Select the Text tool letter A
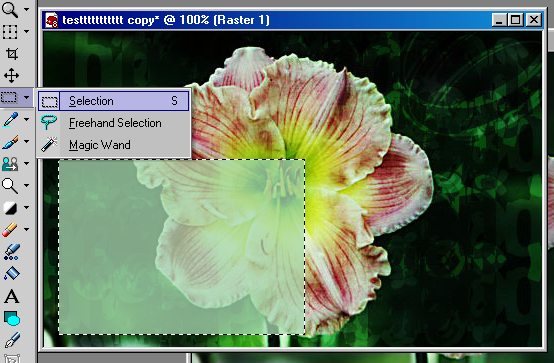Screen dimensions: 554x363 tap(12, 296)
